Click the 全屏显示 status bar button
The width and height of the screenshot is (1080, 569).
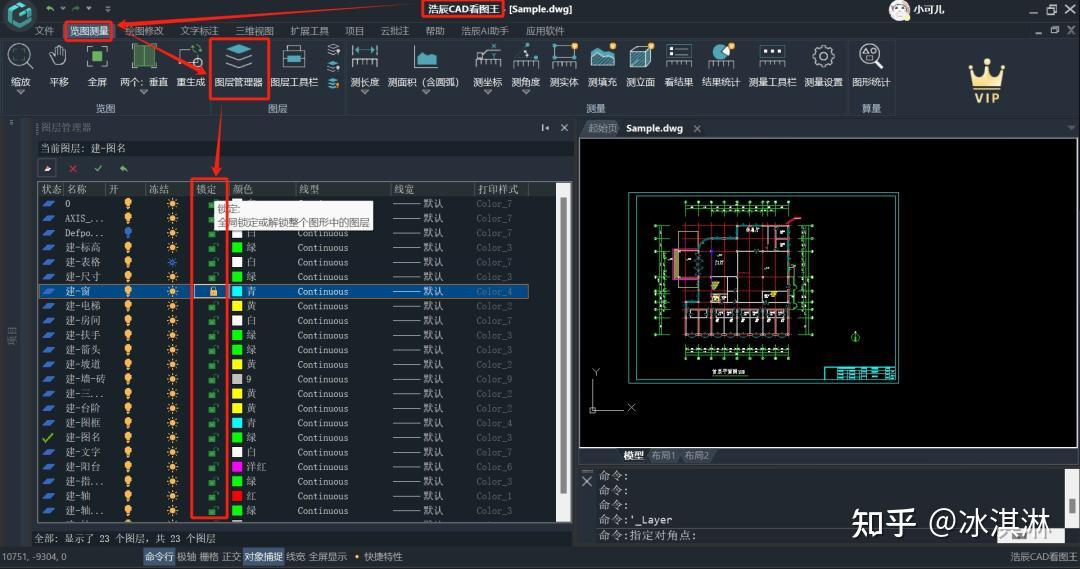[328, 557]
